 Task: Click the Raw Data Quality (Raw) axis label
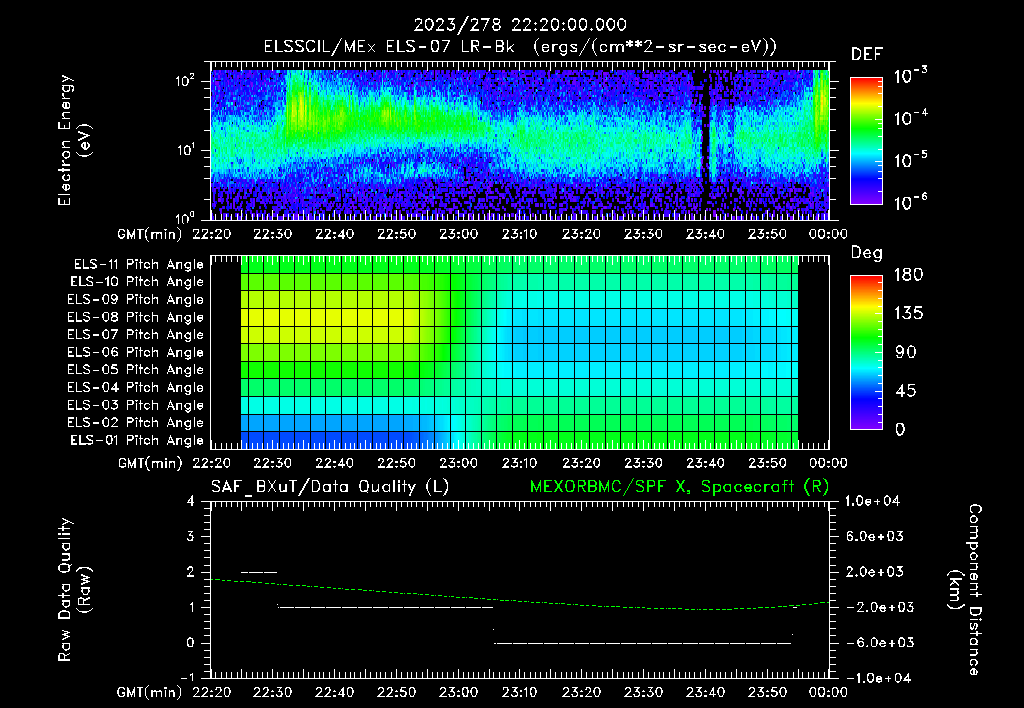74,590
